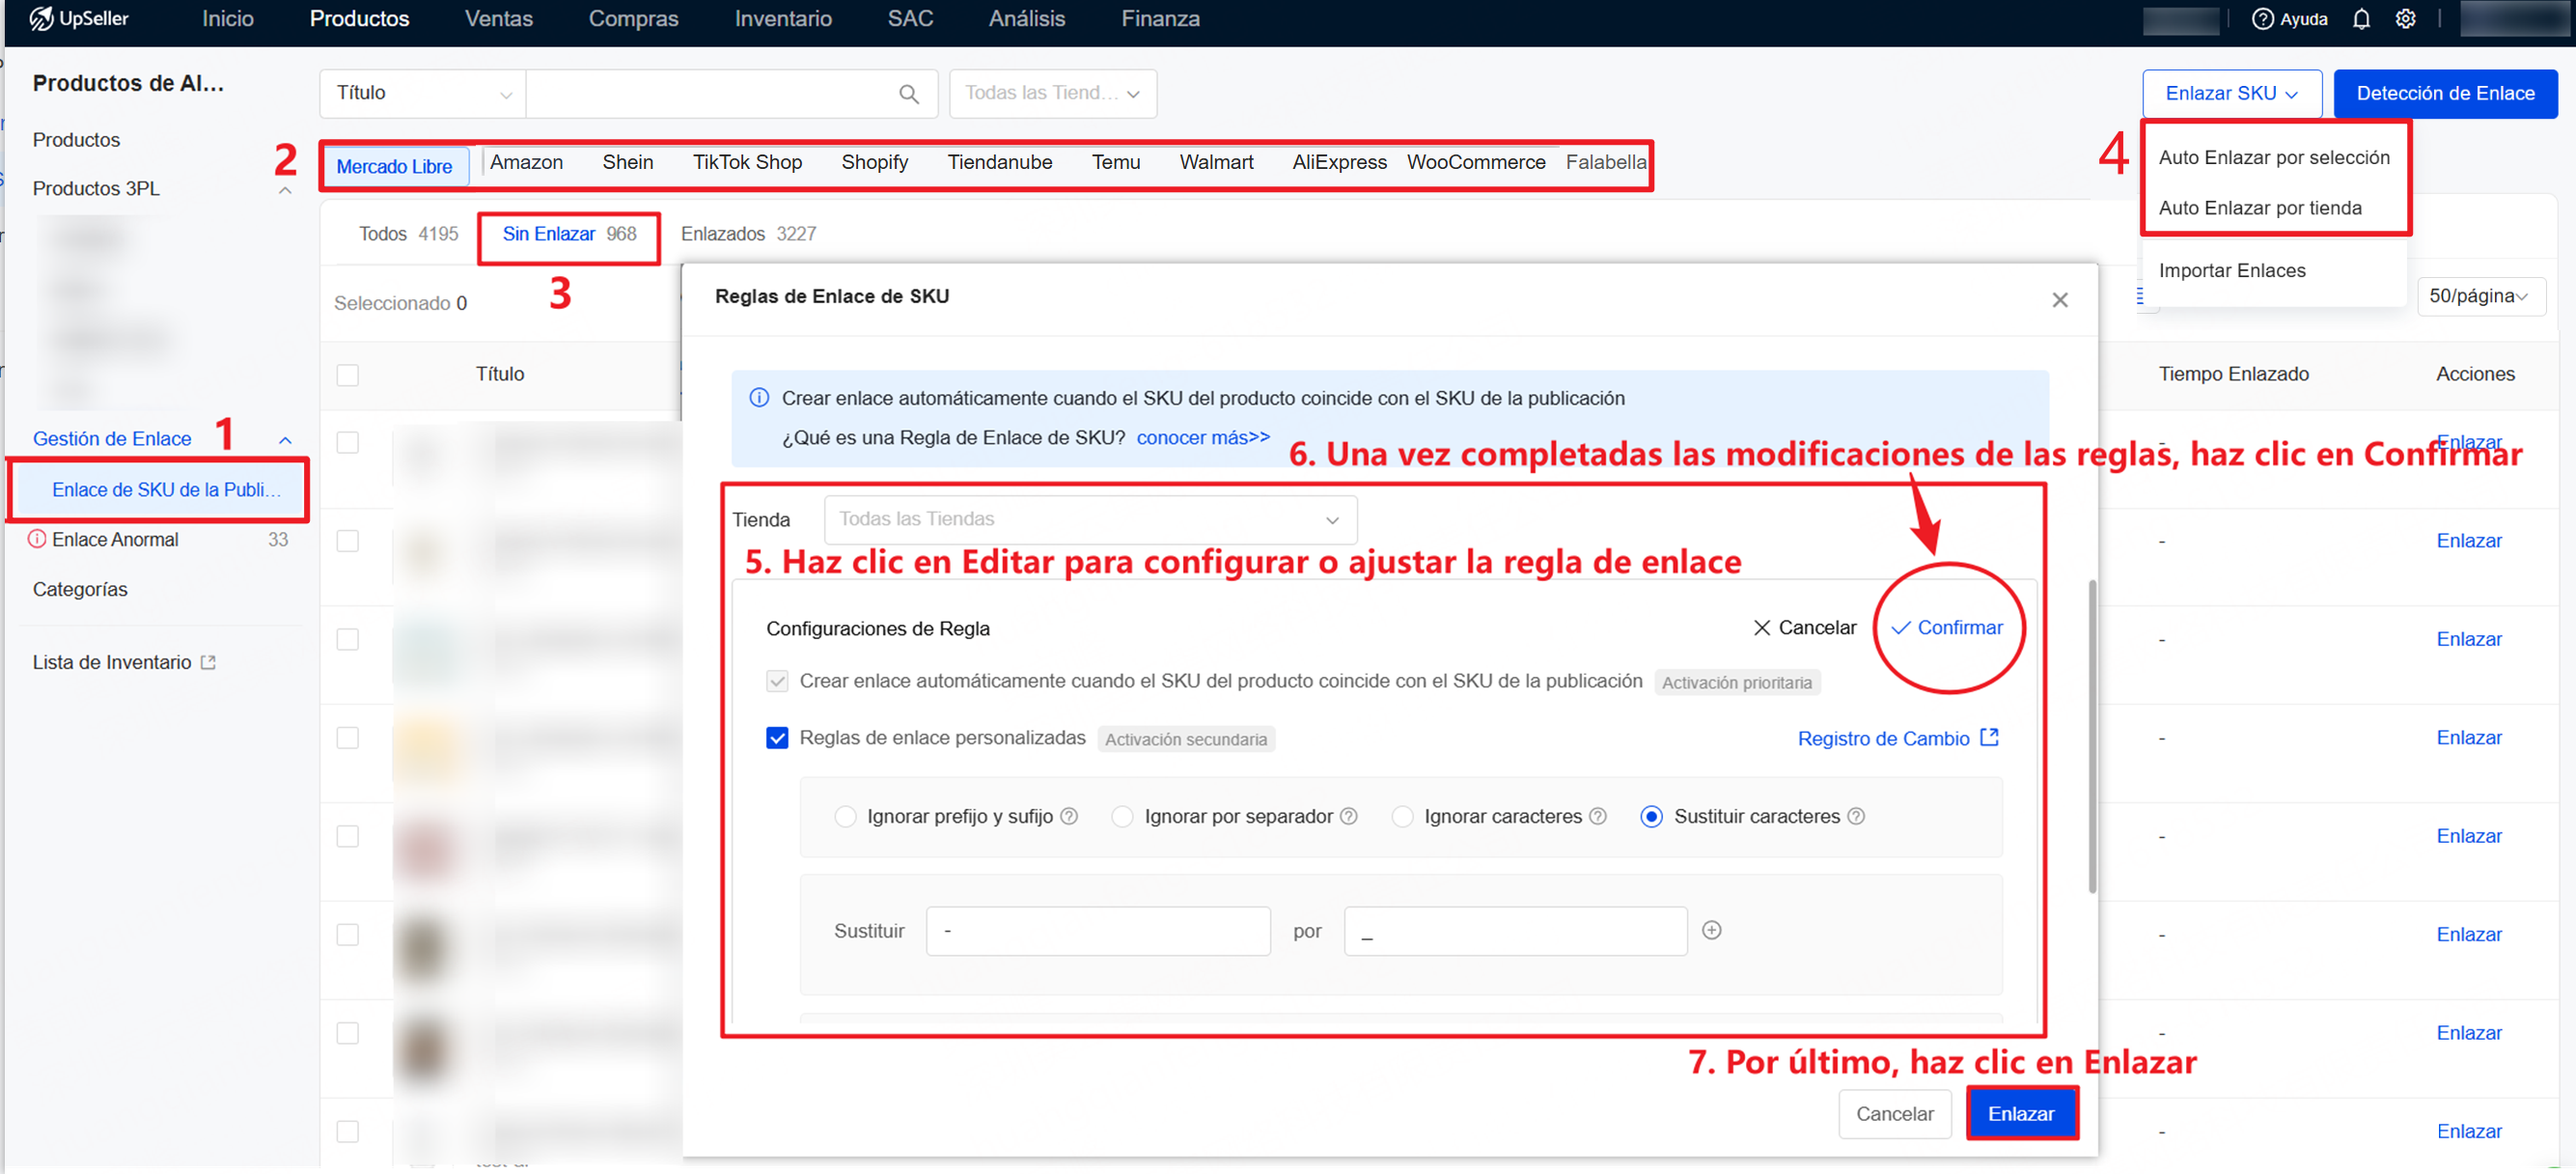Switch to the Amazon platform tab

click(x=526, y=162)
